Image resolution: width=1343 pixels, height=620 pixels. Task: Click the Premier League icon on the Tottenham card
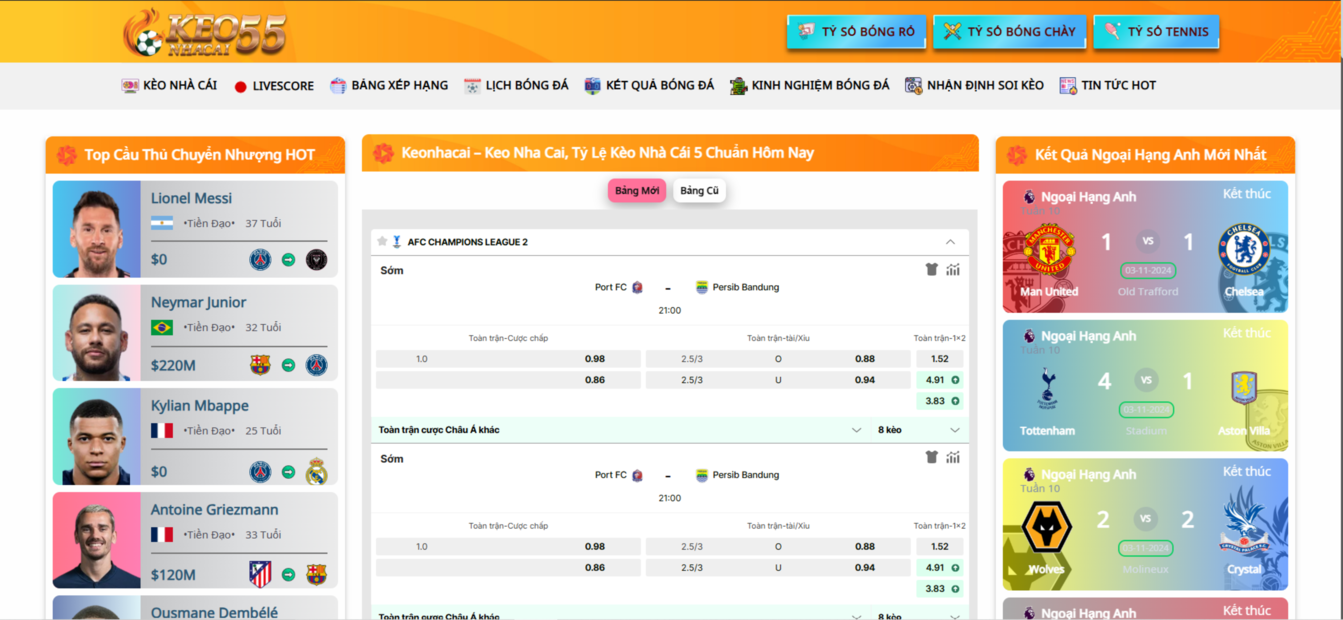[1029, 336]
